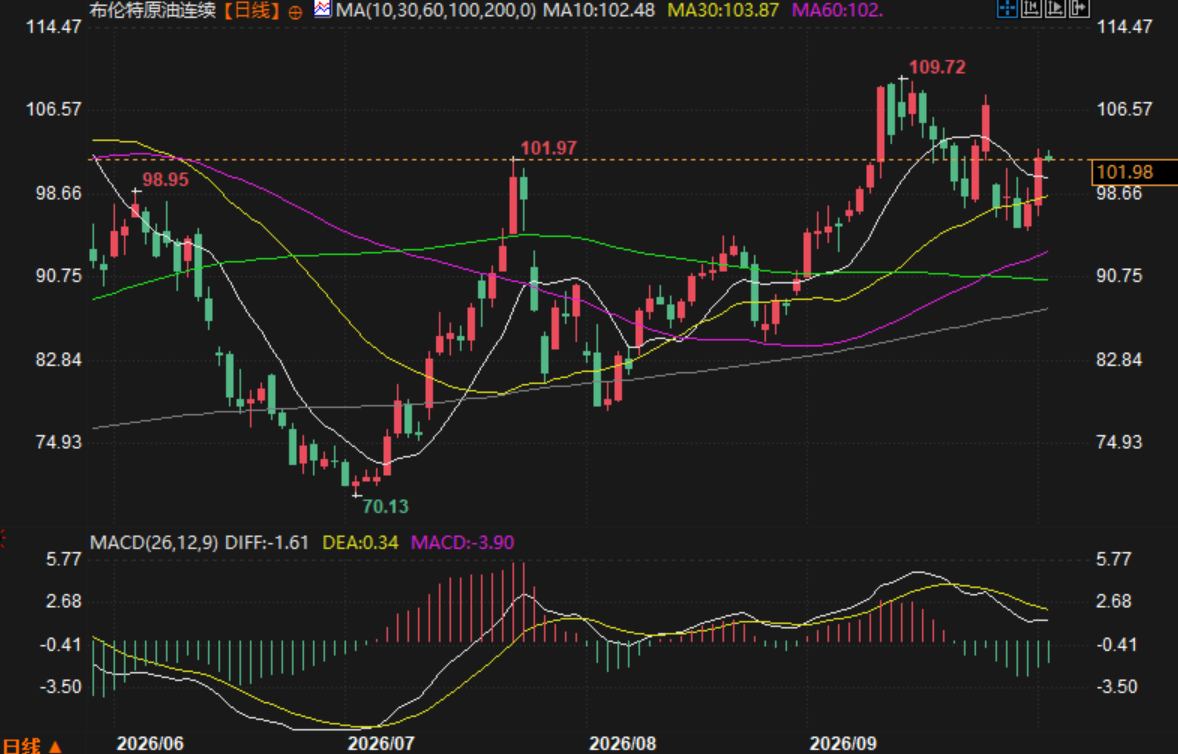1178x754 pixels.
Task: Click the 70.13 low price label
Action: (385, 506)
